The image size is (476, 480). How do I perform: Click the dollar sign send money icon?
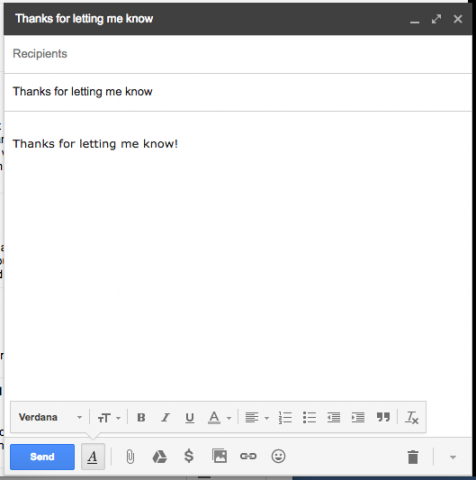click(x=189, y=456)
